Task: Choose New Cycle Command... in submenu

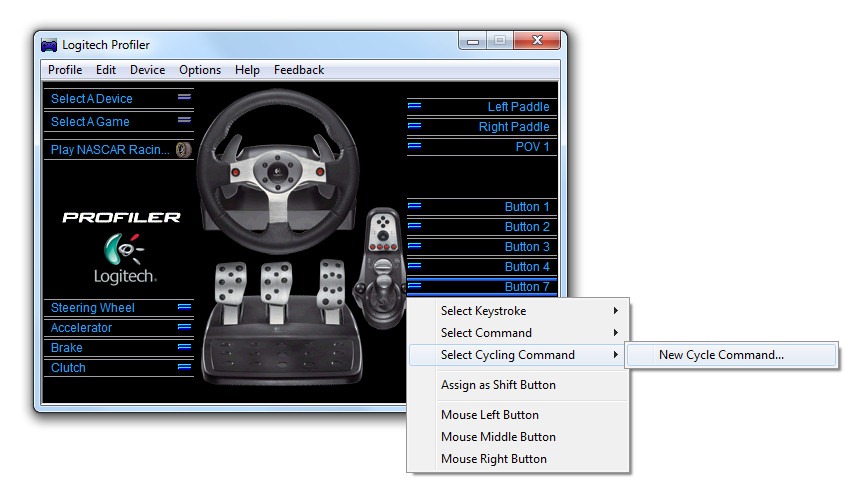Action: (x=732, y=355)
